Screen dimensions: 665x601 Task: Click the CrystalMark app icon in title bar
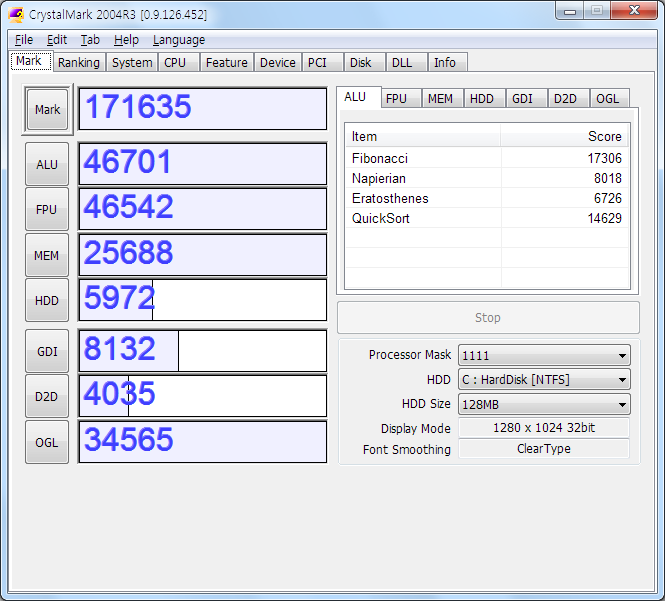point(16,14)
